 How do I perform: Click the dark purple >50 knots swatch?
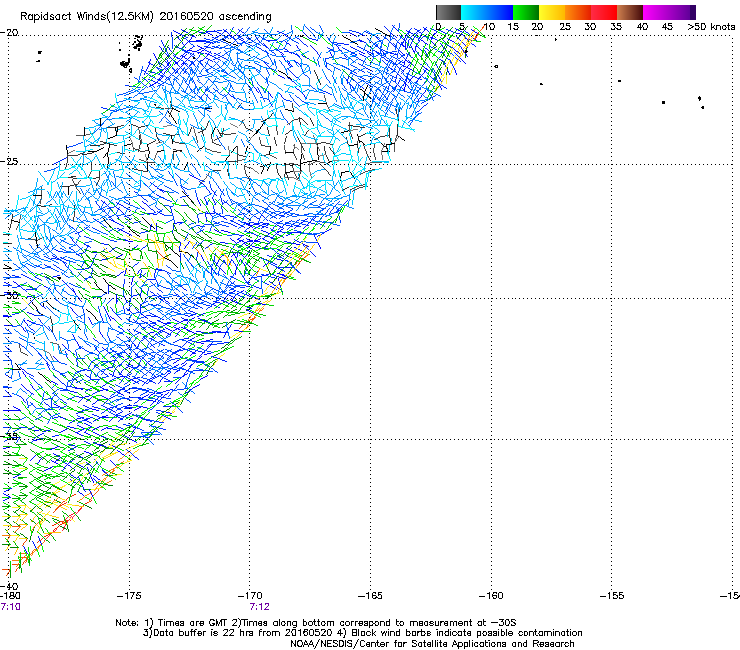coord(693,12)
